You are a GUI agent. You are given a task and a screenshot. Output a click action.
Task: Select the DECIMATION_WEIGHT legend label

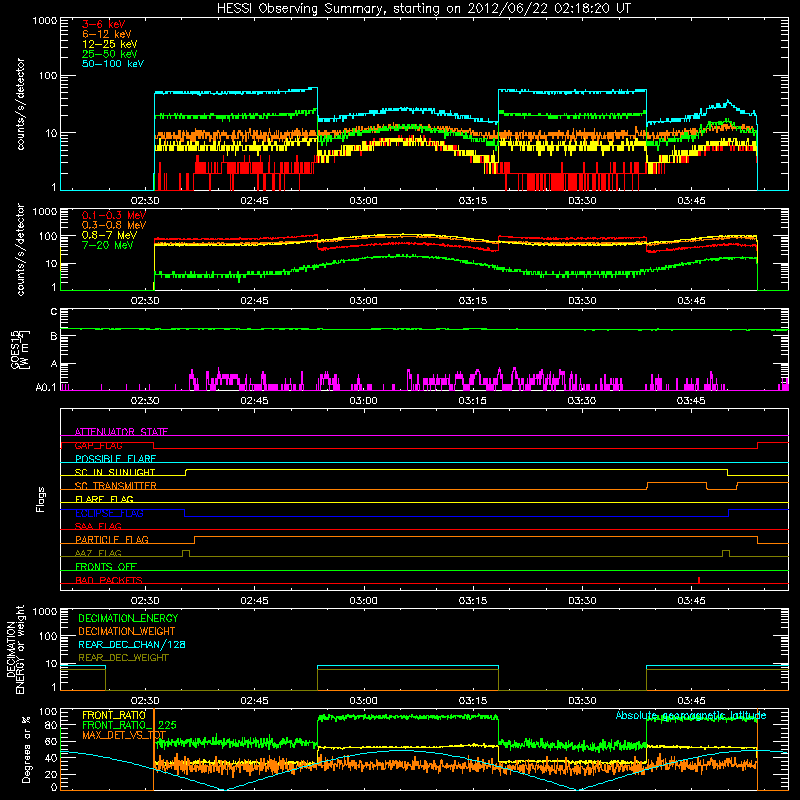127,631
